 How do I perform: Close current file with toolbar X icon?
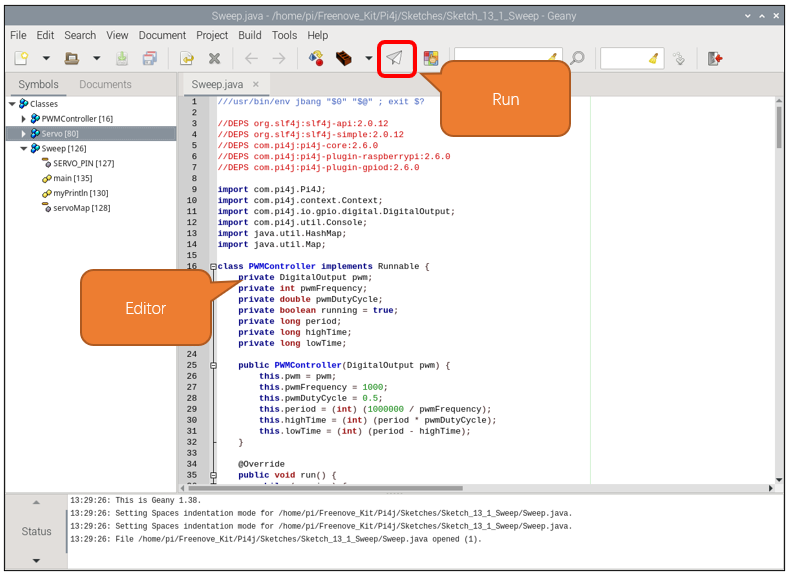tap(214, 59)
